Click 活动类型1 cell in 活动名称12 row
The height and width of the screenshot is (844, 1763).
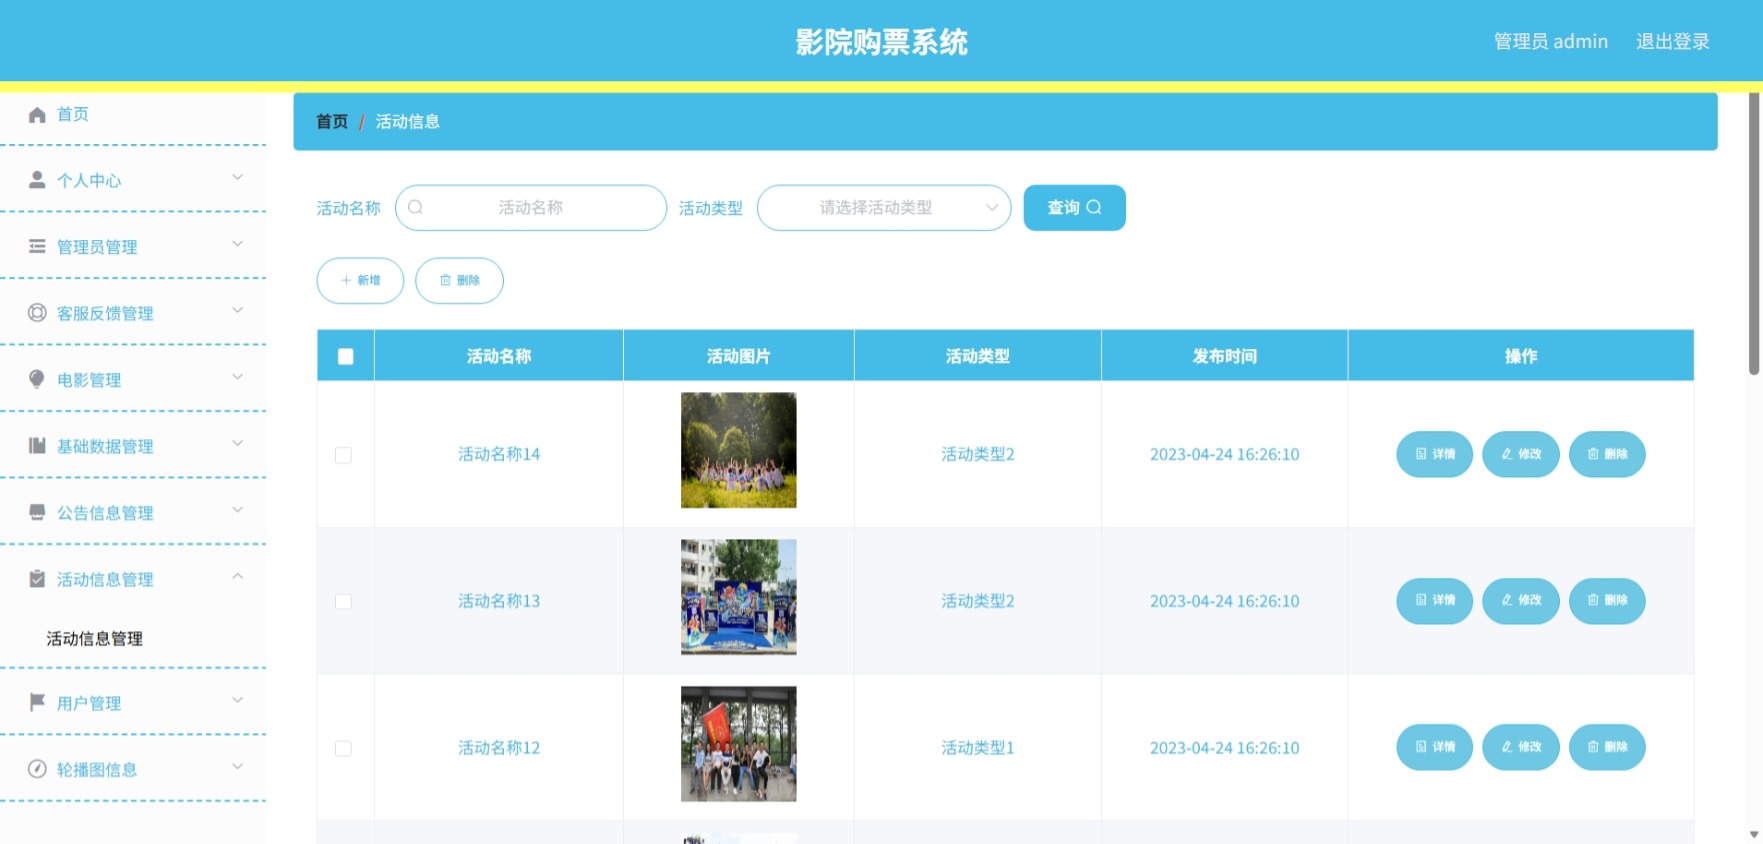coord(977,747)
